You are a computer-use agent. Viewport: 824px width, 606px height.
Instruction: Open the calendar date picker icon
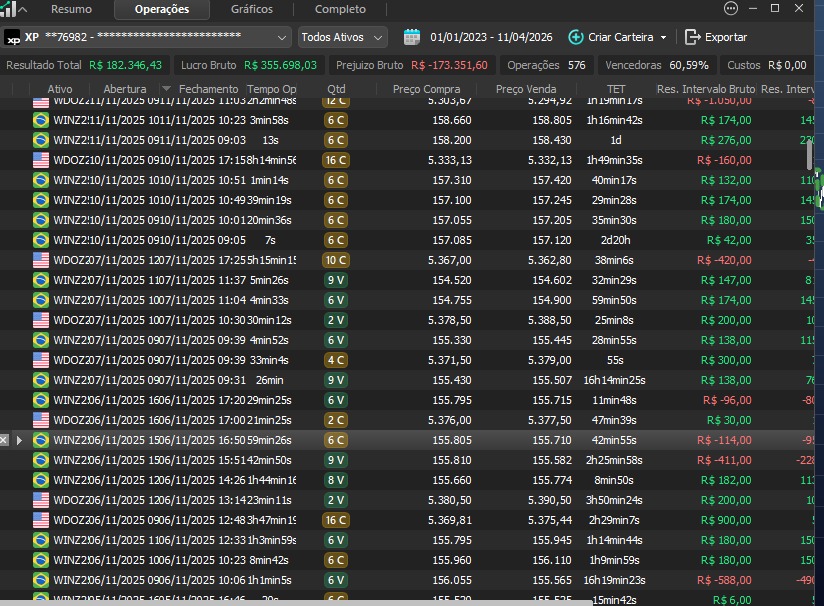click(412, 37)
